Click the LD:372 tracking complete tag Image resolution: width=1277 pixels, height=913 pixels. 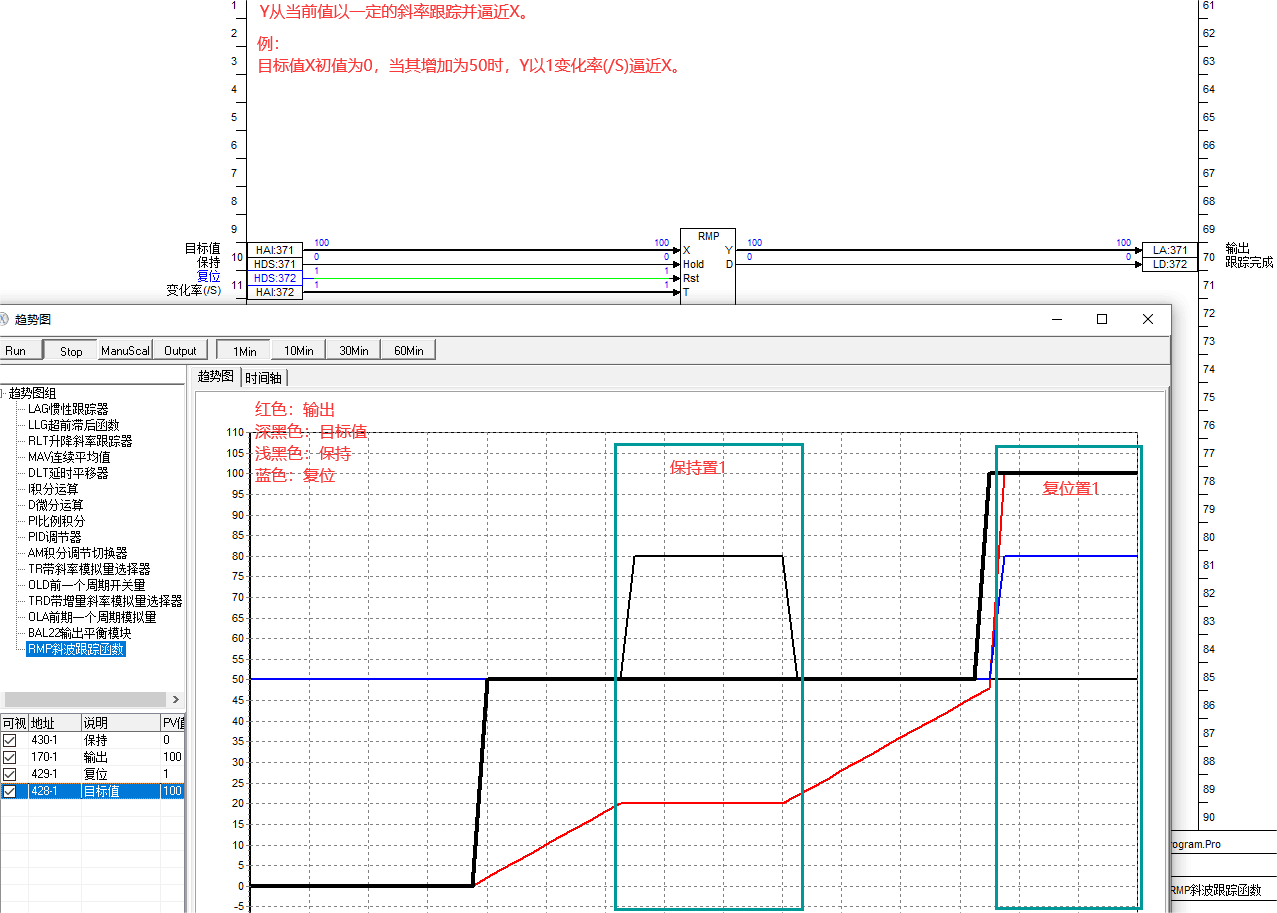point(1169,264)
